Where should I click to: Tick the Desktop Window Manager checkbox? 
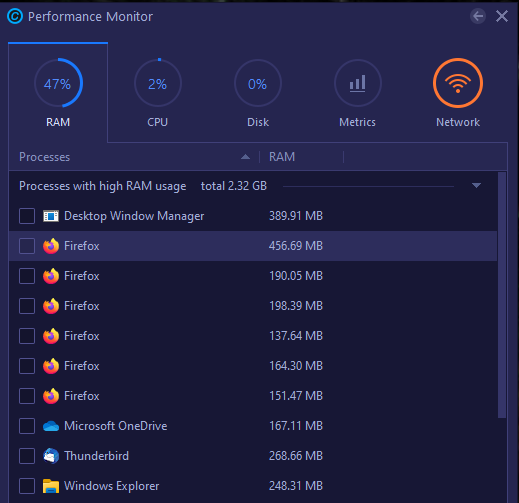pos(27,216)
